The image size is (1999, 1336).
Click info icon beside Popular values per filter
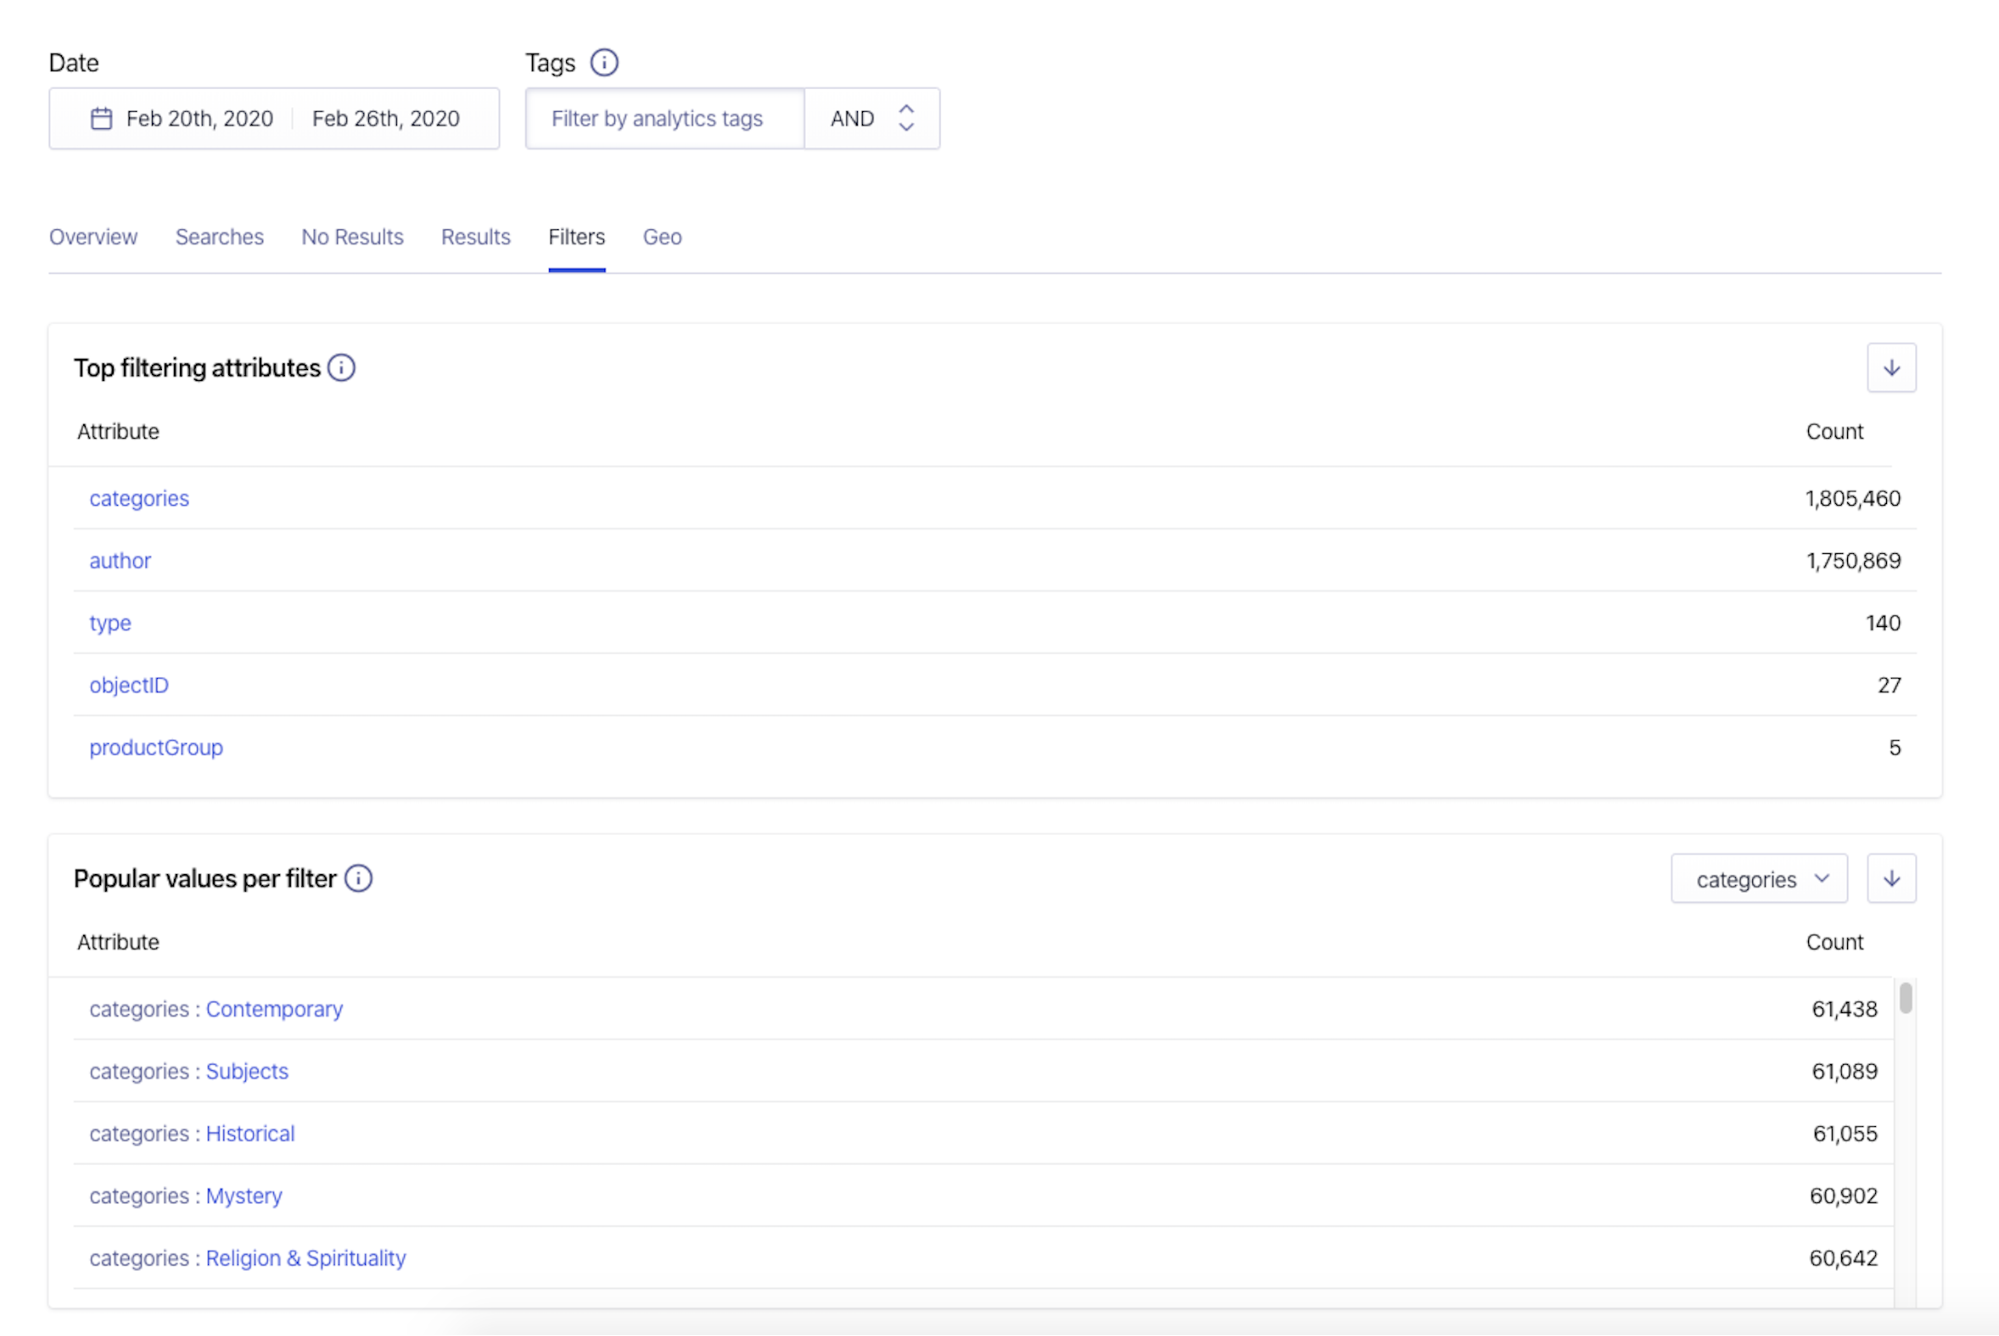(x=358, y=878)
